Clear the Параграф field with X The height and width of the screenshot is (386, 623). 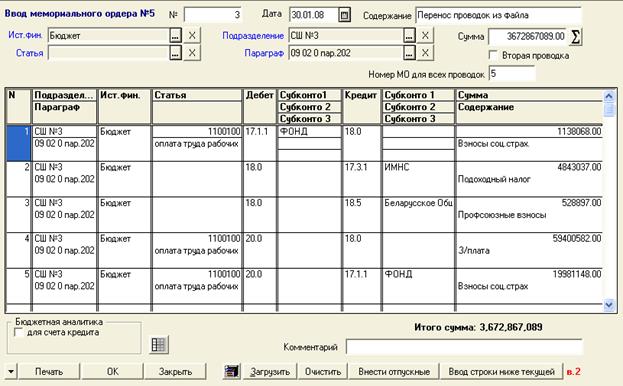(x=425, y=53)
